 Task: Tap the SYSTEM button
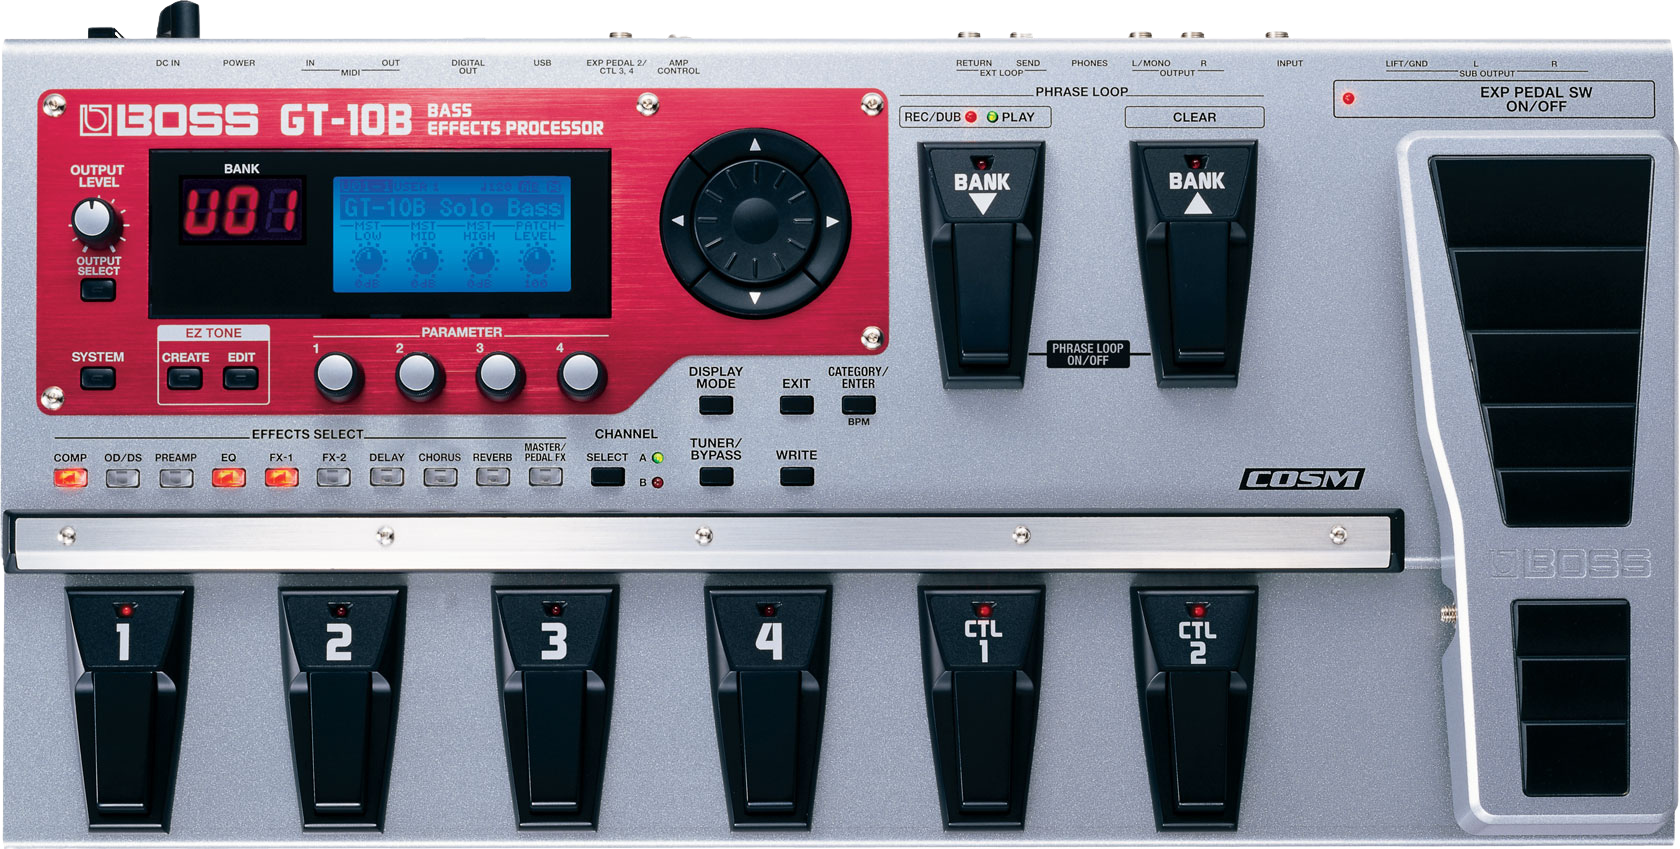[98, 379]
